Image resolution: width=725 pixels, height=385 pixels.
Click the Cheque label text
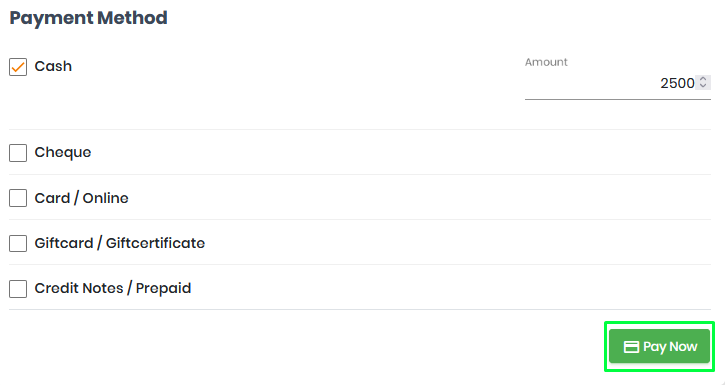(63, 152)
